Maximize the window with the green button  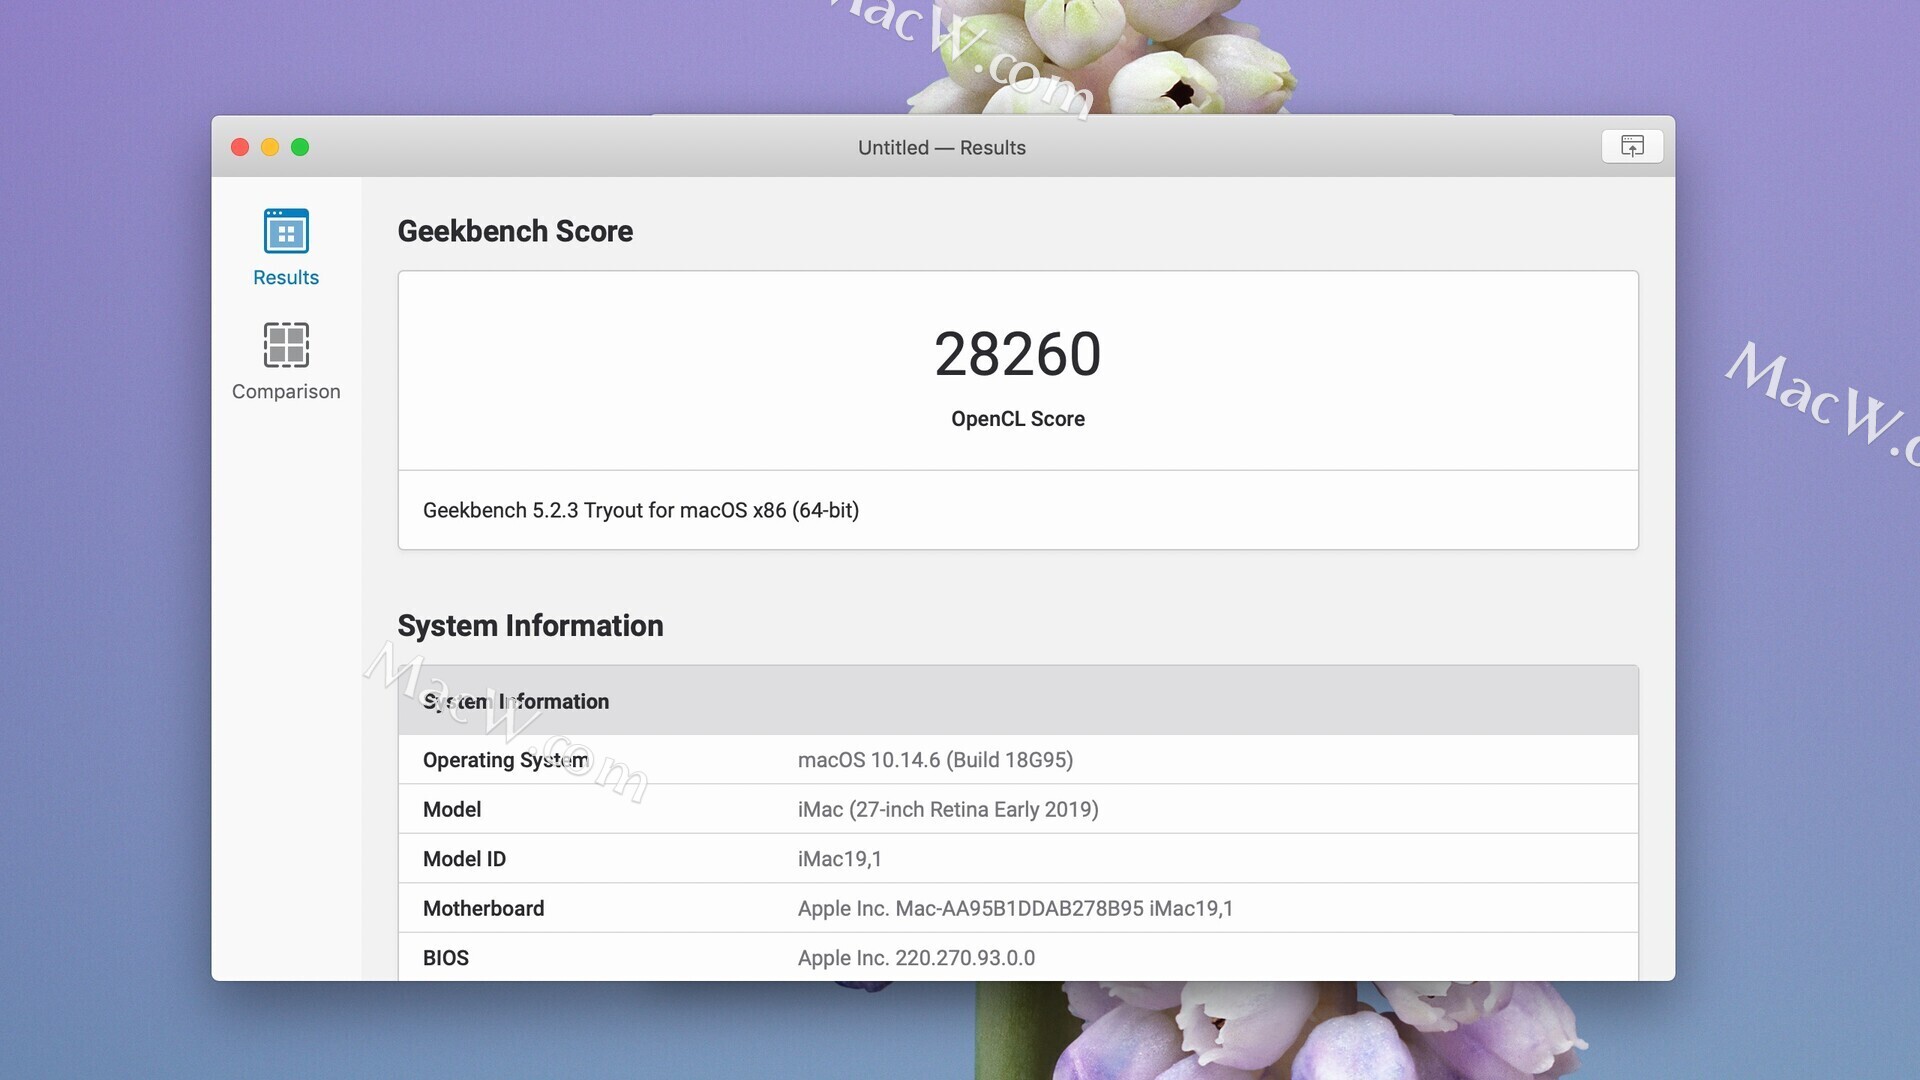tap(300, 147)
